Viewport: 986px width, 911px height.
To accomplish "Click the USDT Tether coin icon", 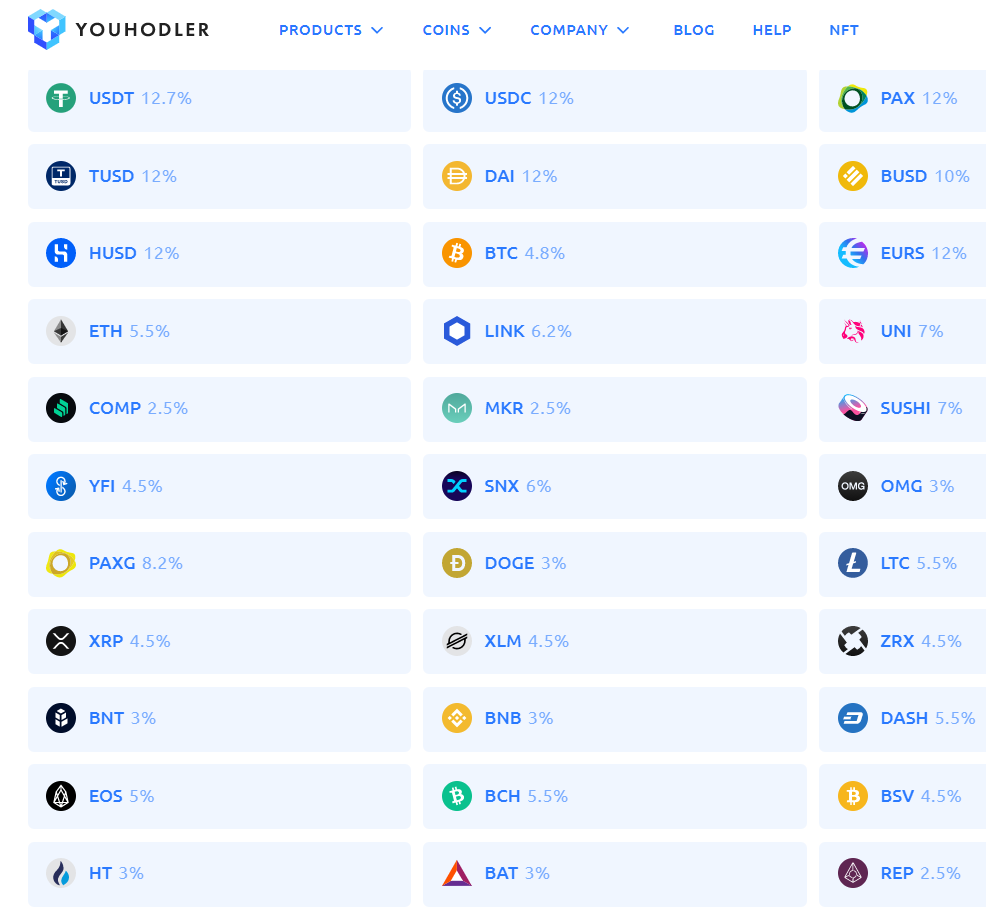I will (x=61, y=98).
